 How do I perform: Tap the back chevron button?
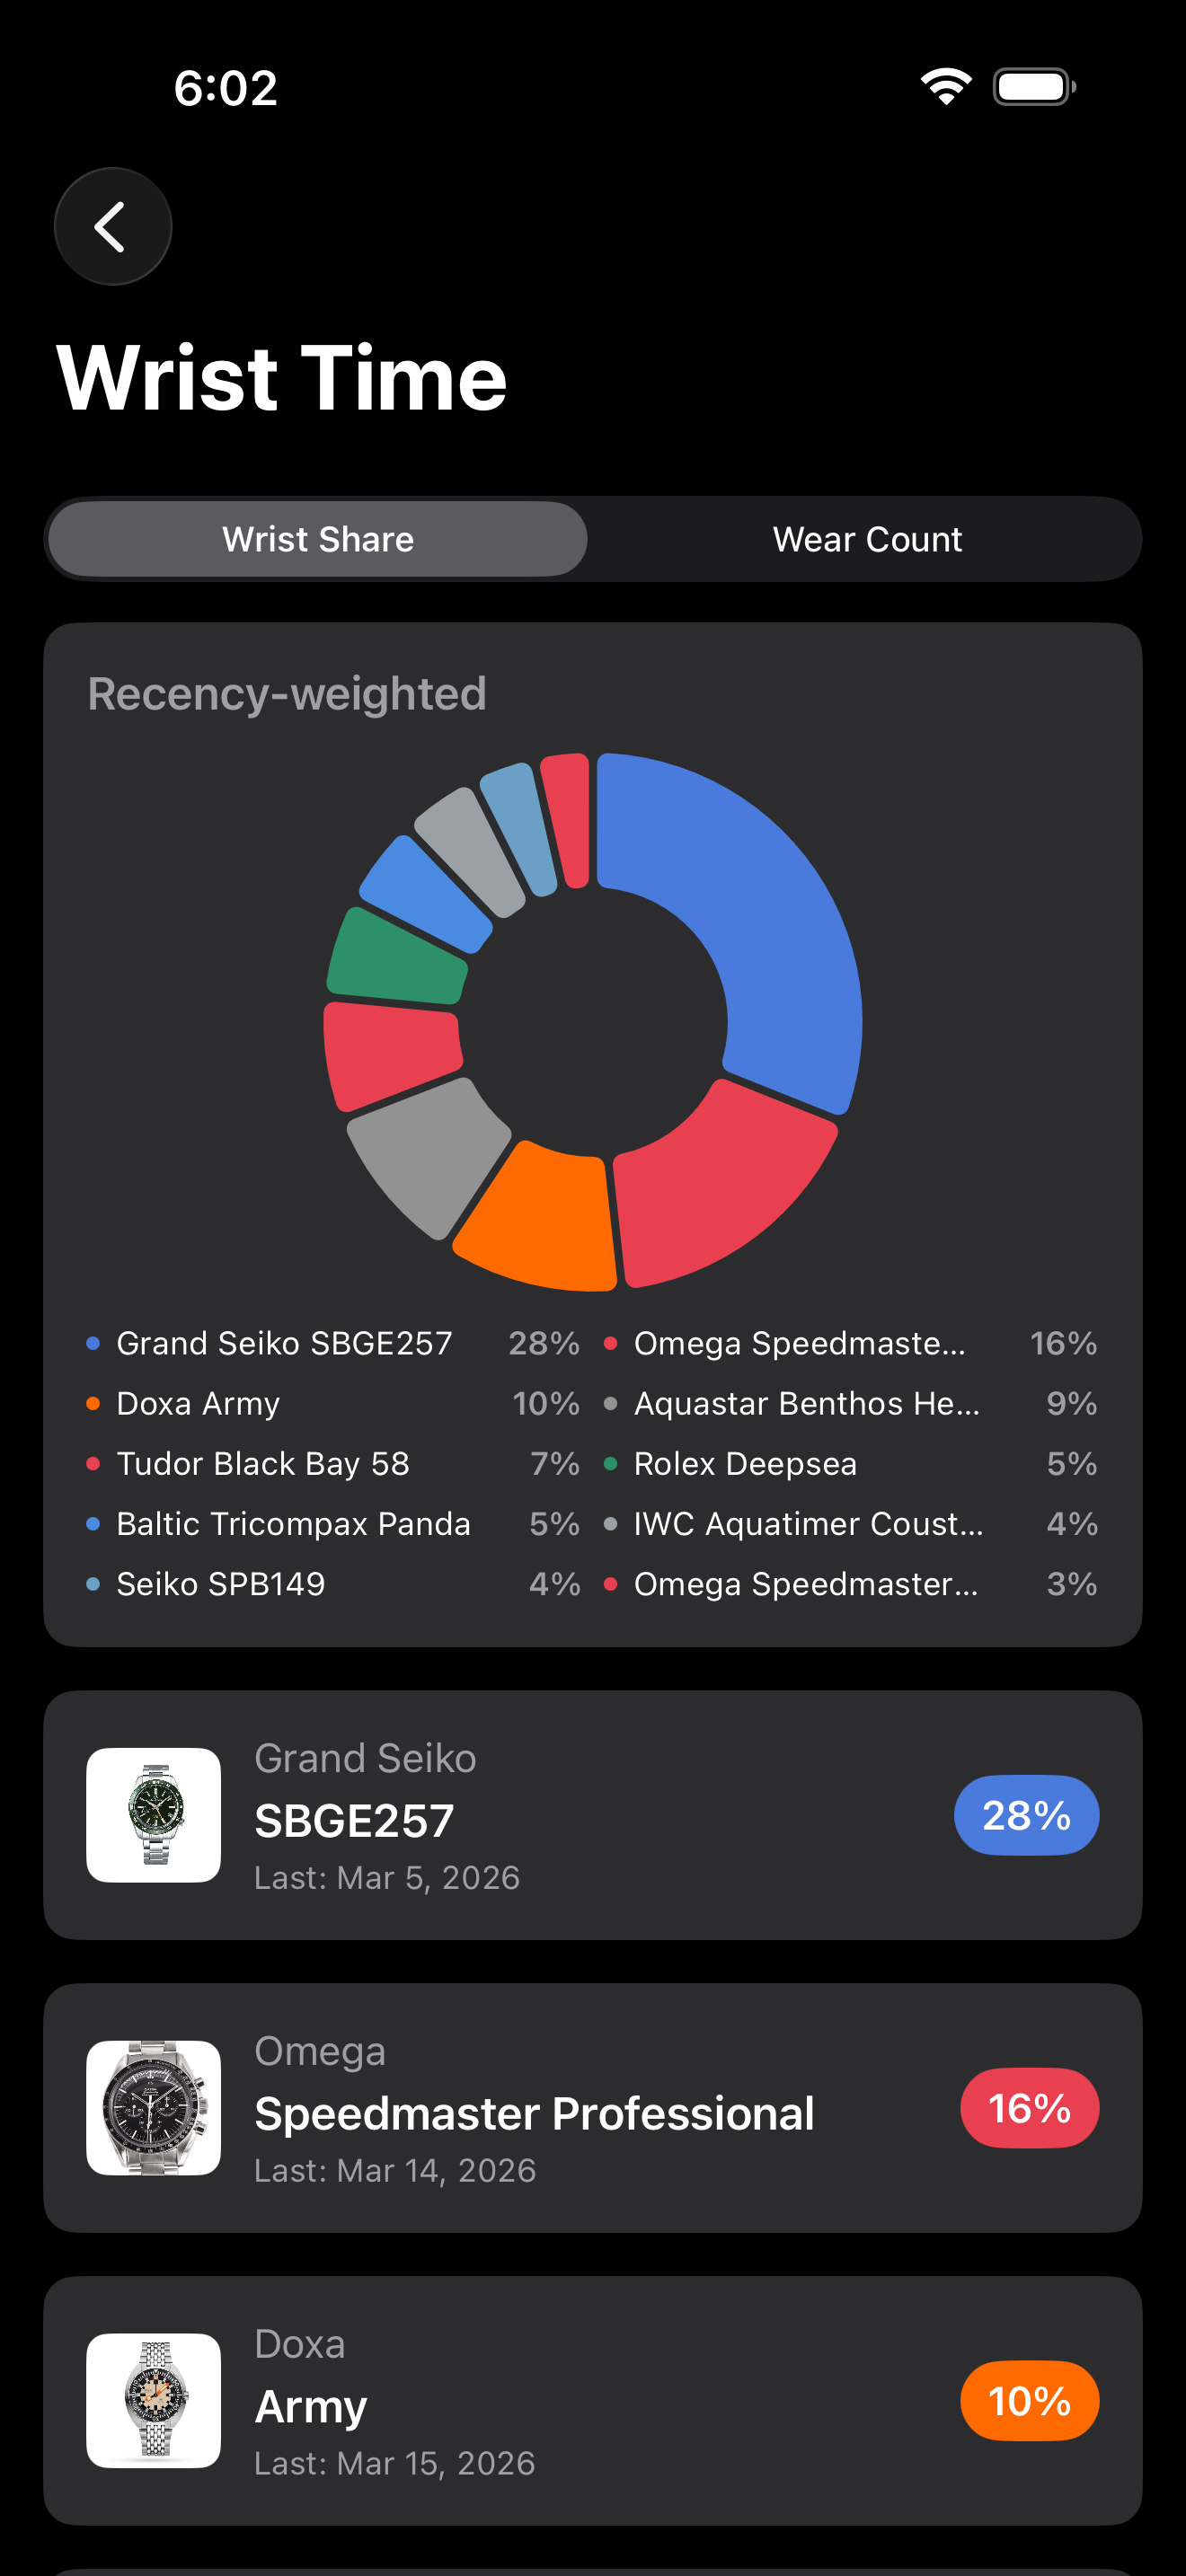coord(112,227)
